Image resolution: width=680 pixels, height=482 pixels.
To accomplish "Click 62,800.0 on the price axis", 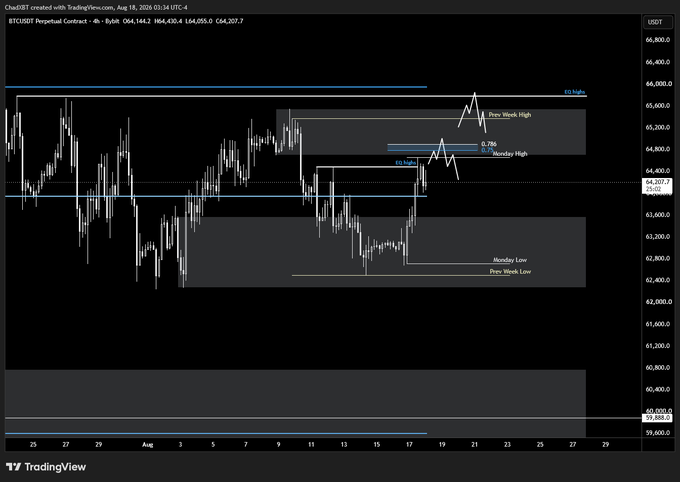I will 657,258.
